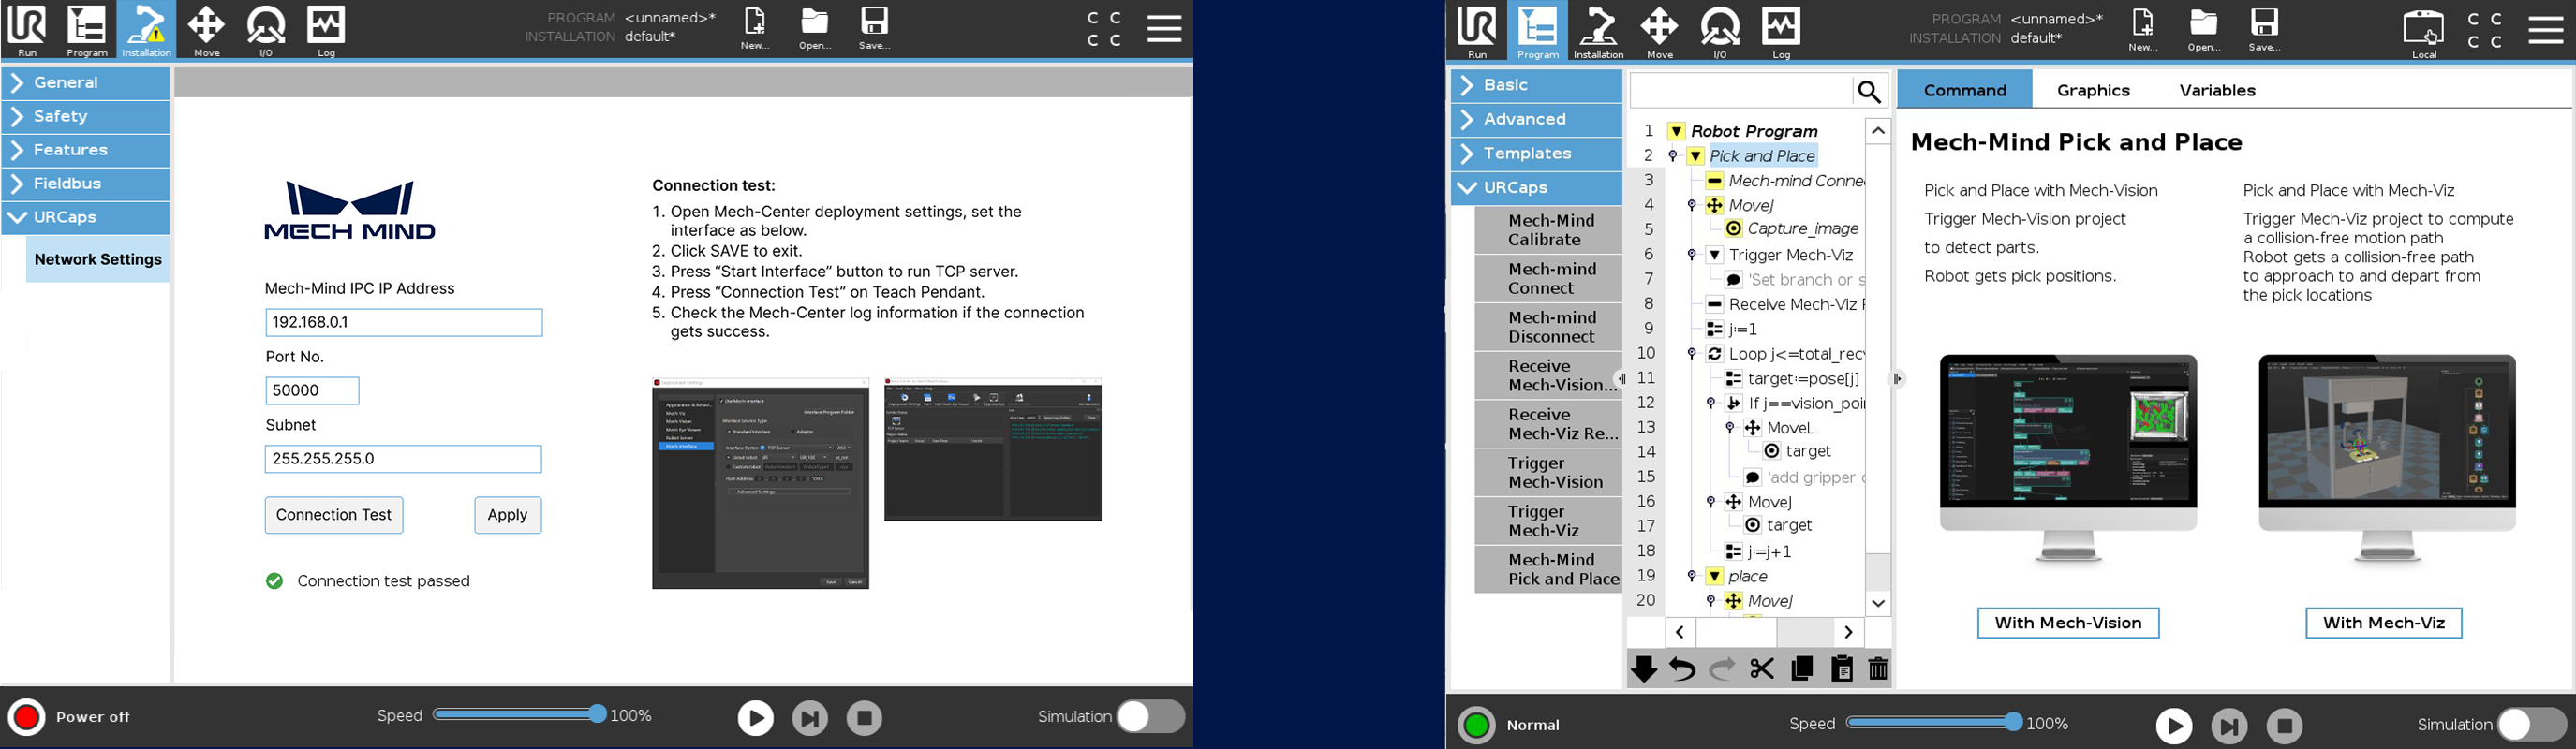Click New icon in the left Installation window

[x=755, y=30]
